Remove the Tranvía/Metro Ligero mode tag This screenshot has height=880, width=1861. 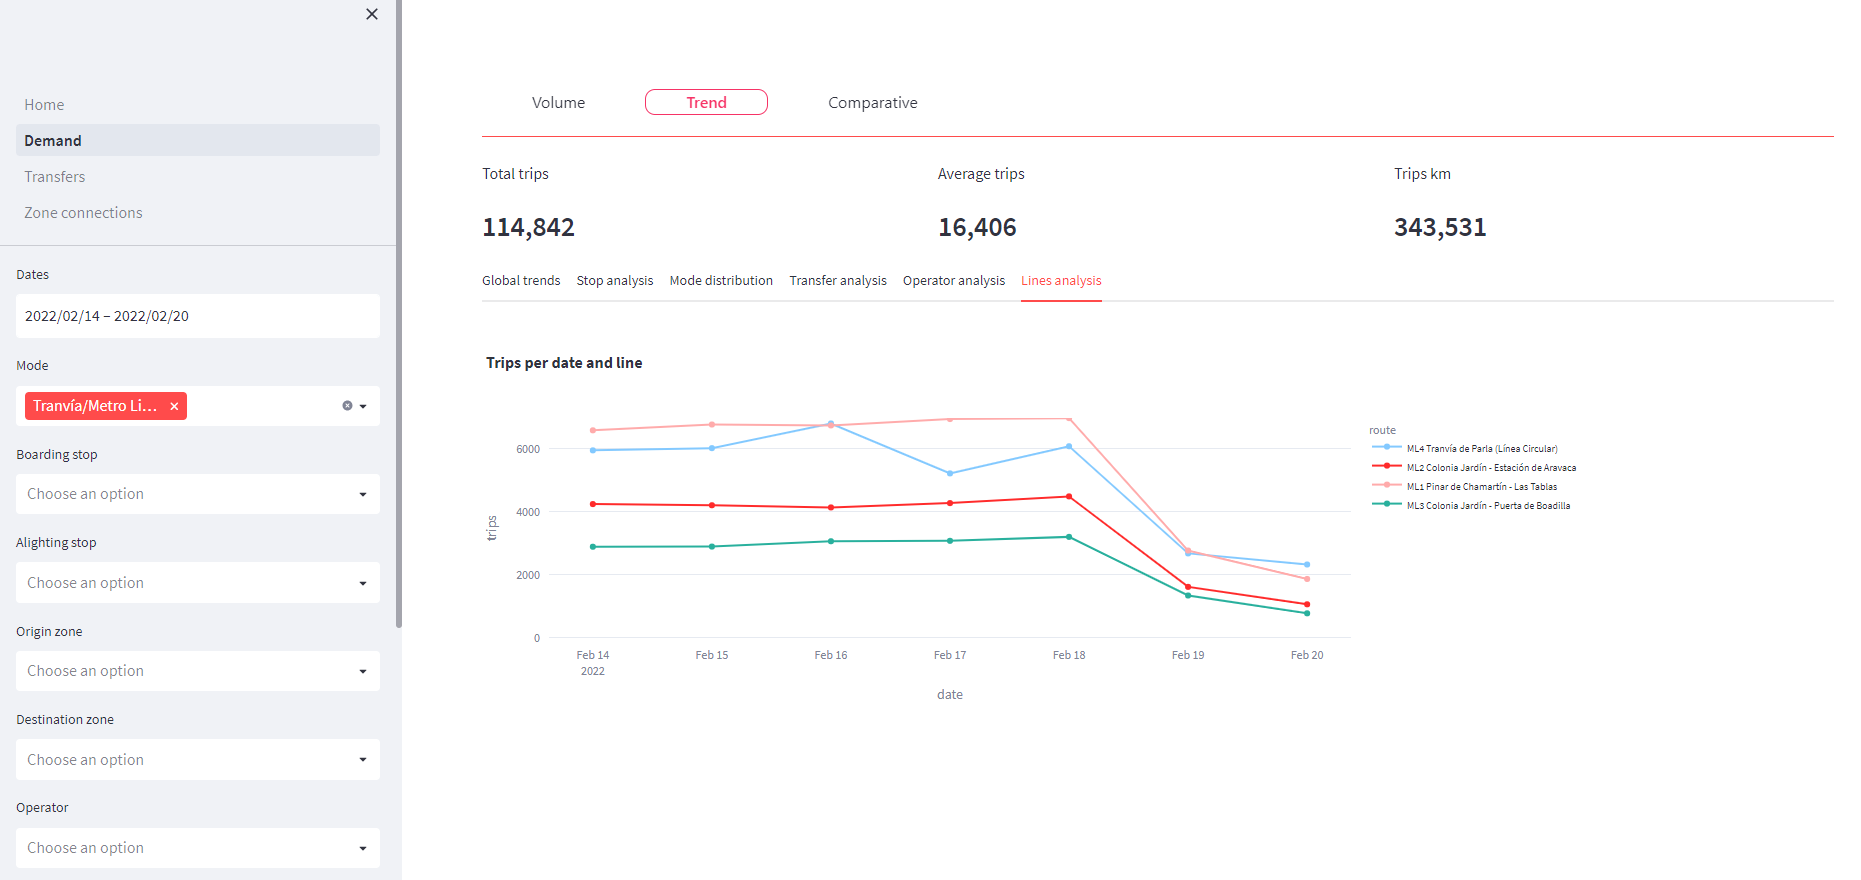pyautogui.click(x=174, y=406)
